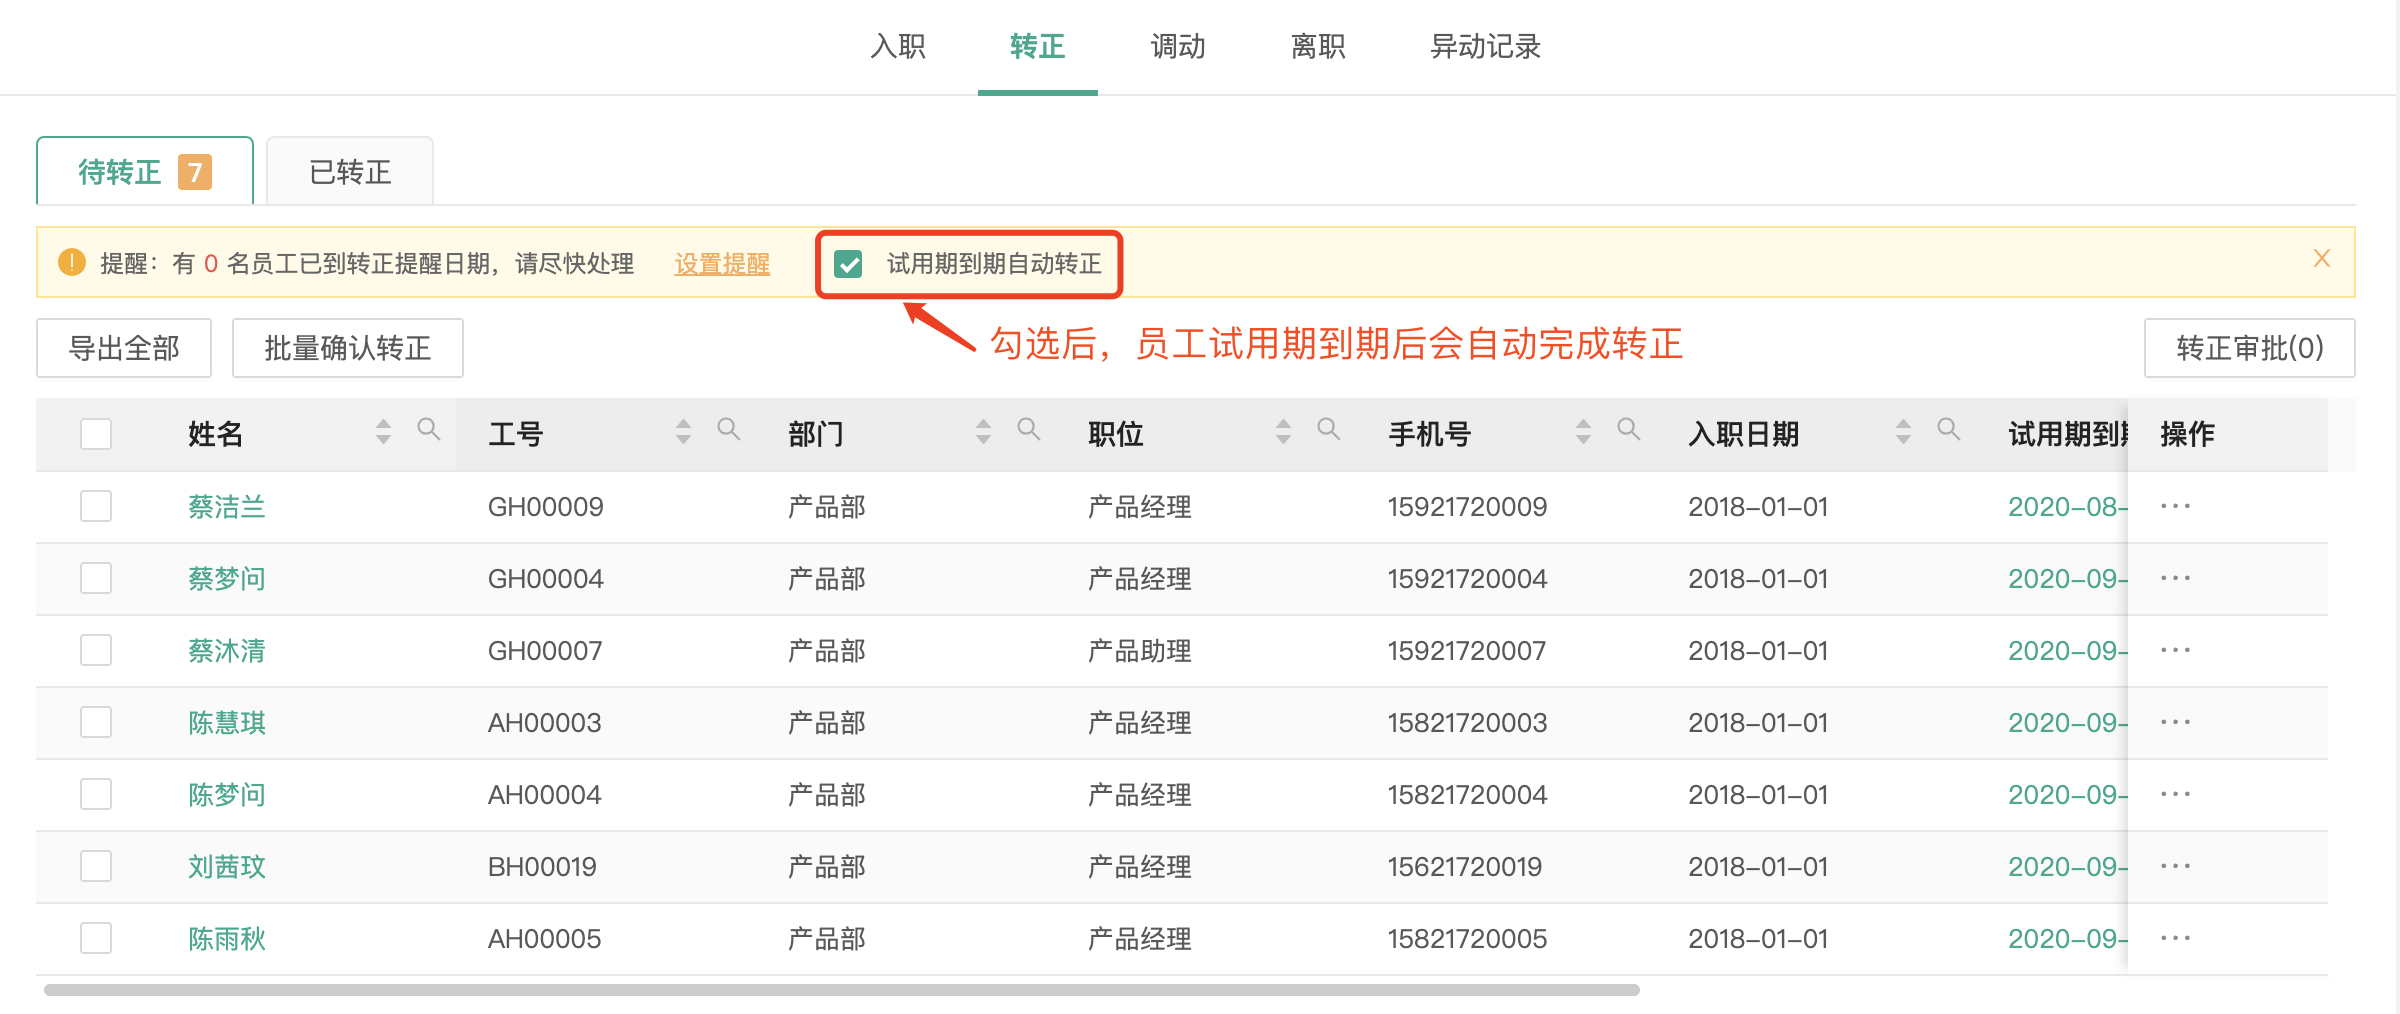The width and height of the screenshot is (2400, 1014).
Task: Click the 操作 column header
Action: pos(2187,434)
